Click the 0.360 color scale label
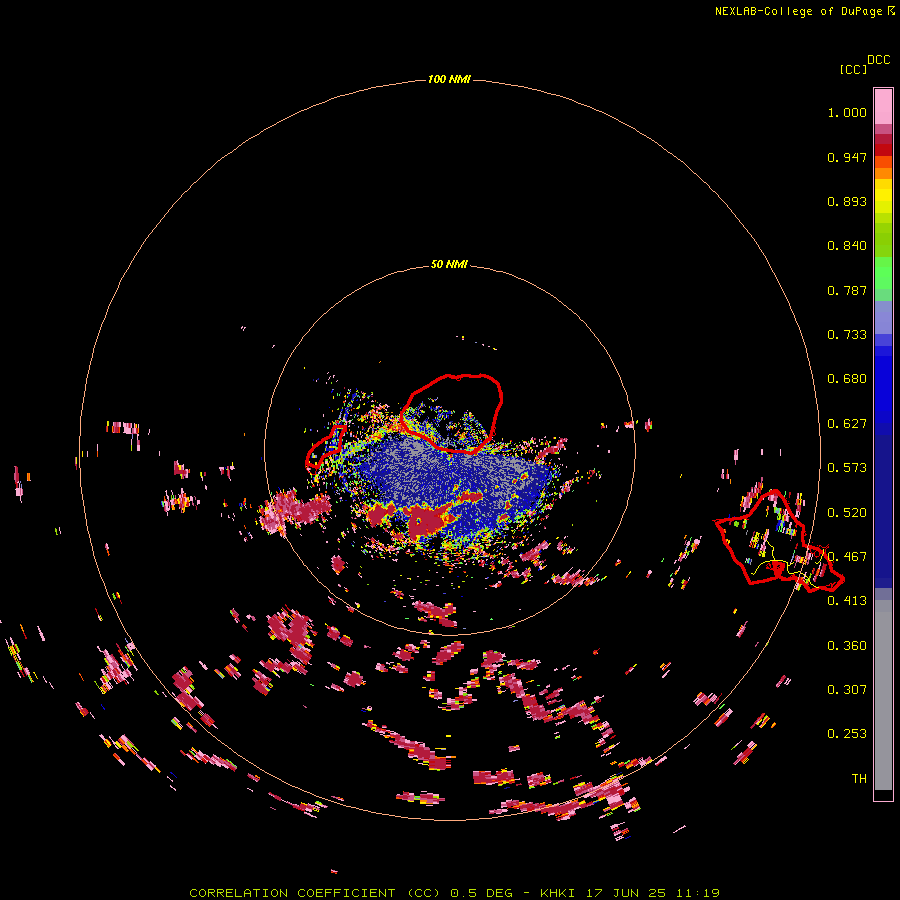The width and height of the screenshot is (900, 900). tap(847, 646)
